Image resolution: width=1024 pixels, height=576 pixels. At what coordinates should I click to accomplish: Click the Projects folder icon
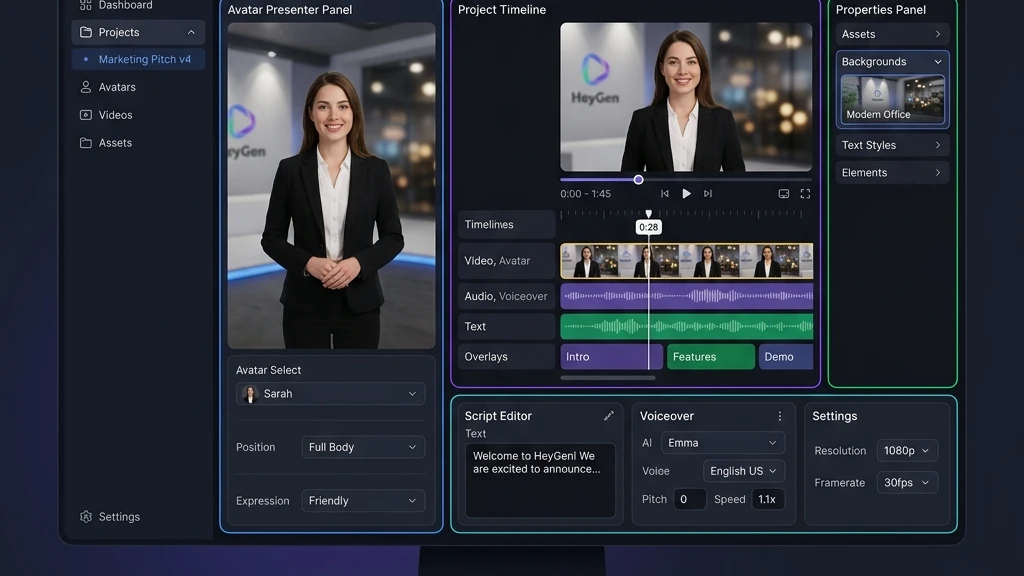click(86, 32)
